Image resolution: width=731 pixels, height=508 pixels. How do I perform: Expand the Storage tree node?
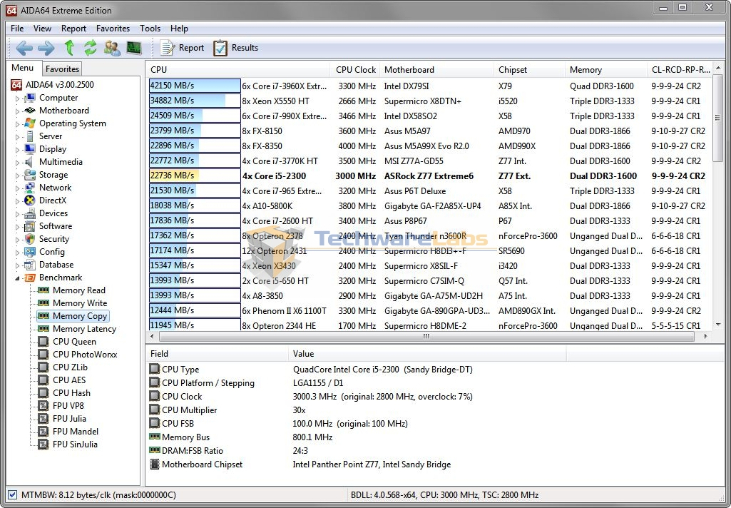[17, 175]
